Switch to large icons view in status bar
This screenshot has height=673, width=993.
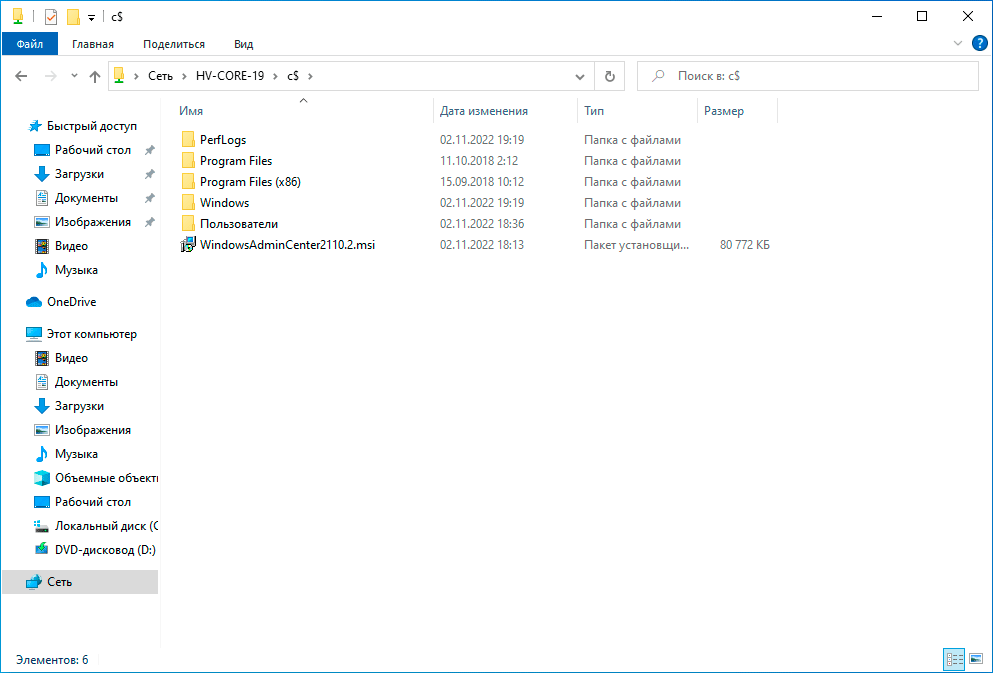click(x=976, y=659)
